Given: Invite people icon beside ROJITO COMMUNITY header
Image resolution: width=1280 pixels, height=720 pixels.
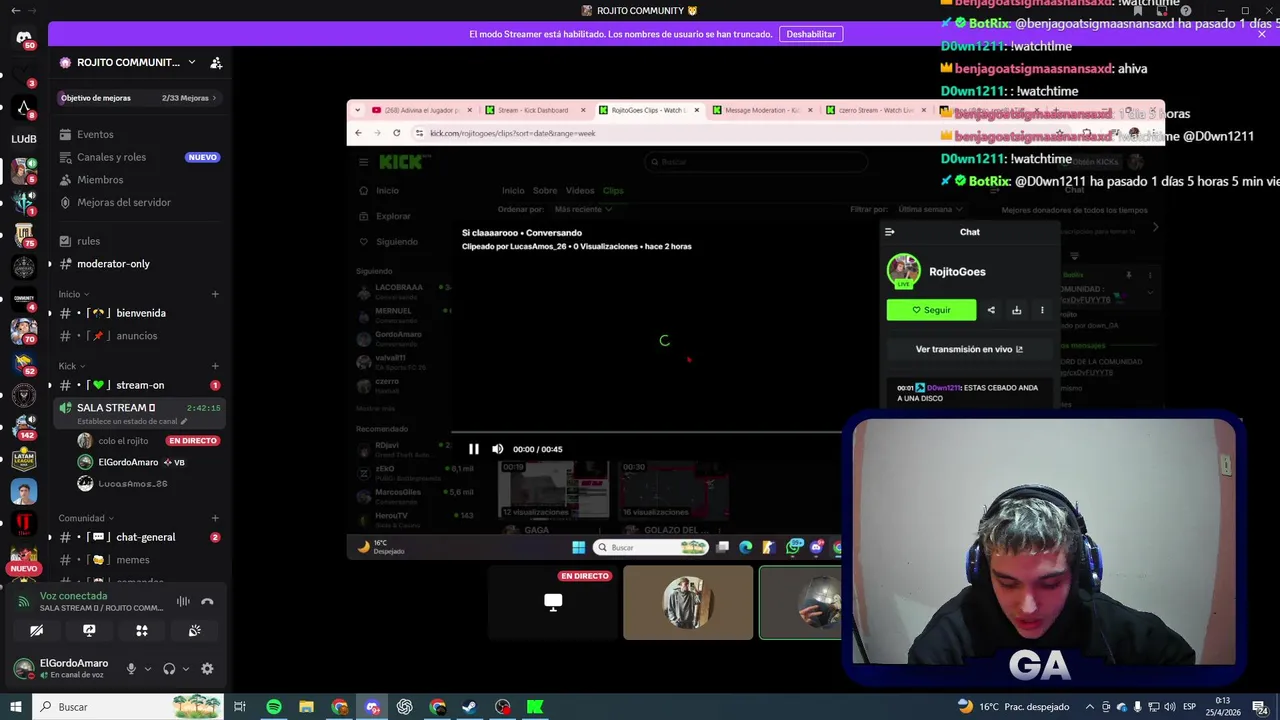Looking at the screenshot, I should coord(216,62).
